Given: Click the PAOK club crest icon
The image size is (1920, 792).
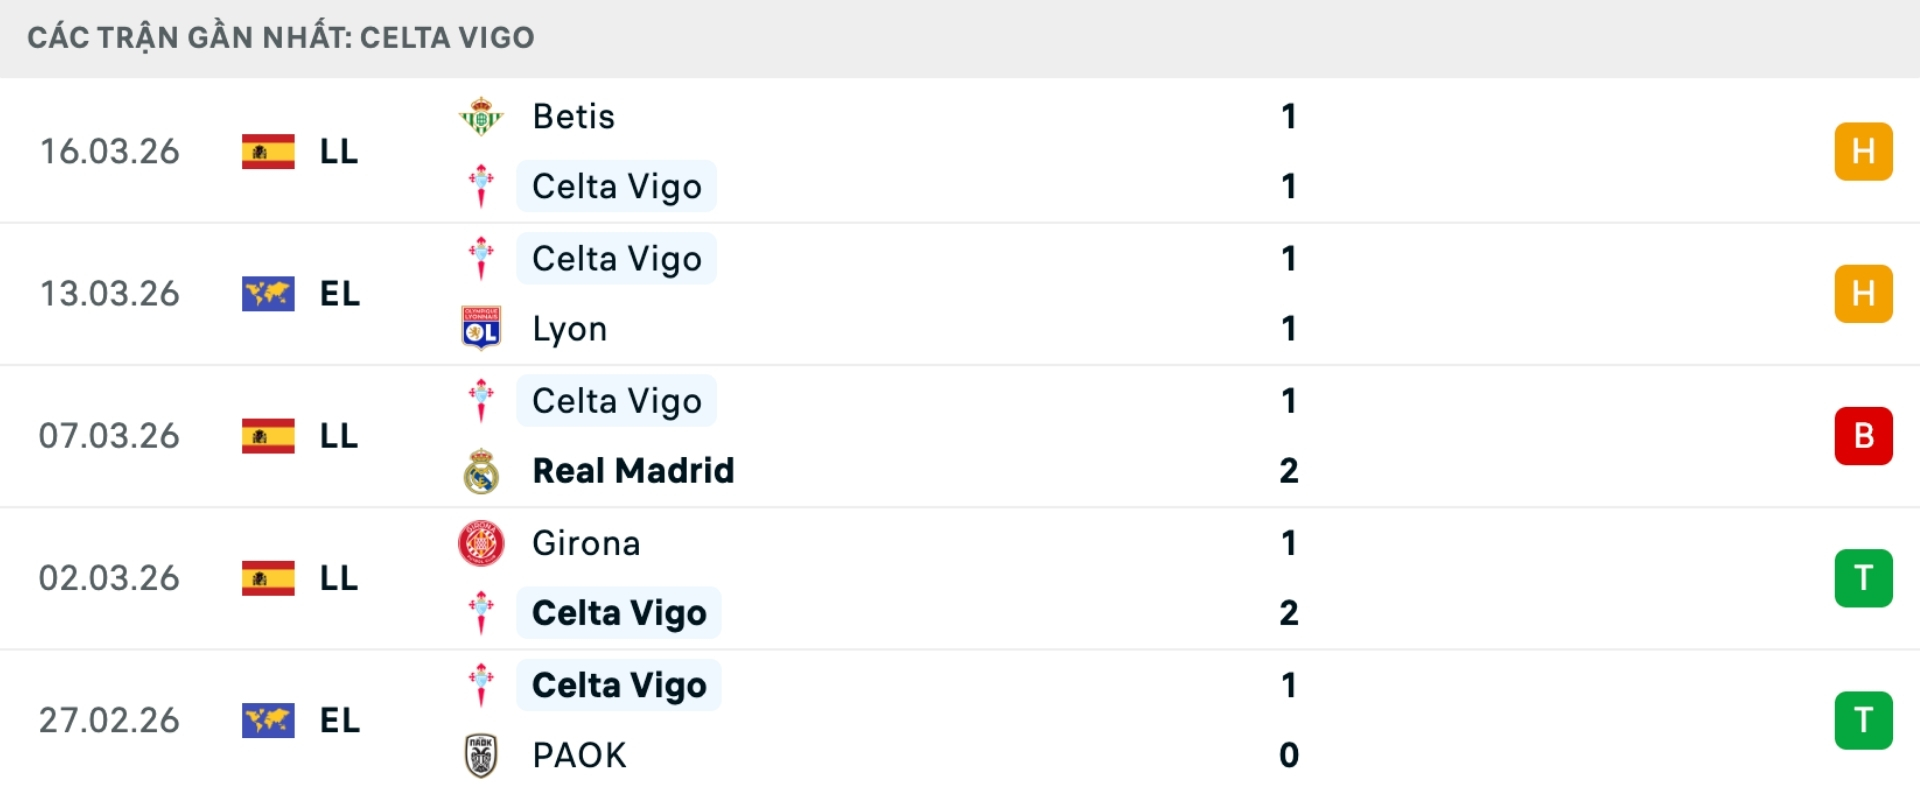Looking at the screenshot, I should (x=481, y=755).
